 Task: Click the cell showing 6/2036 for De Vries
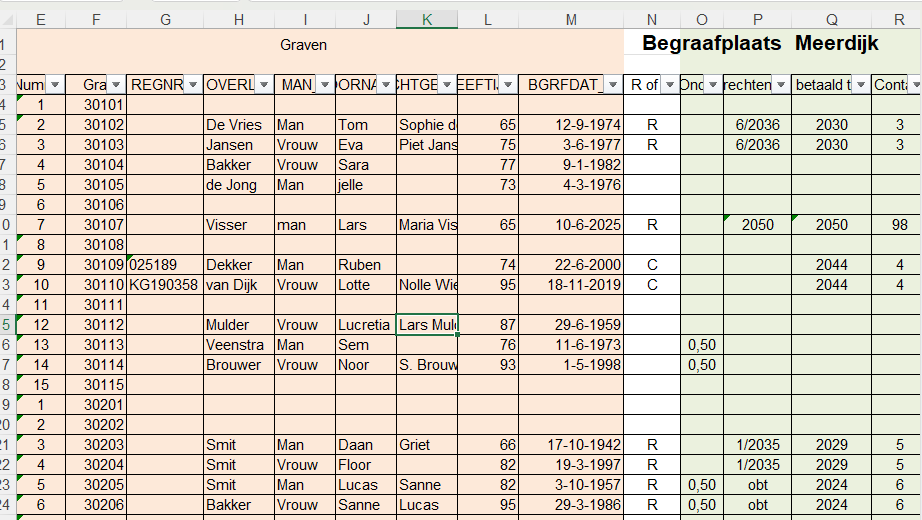pyautogui.click(x=757, y=125)
